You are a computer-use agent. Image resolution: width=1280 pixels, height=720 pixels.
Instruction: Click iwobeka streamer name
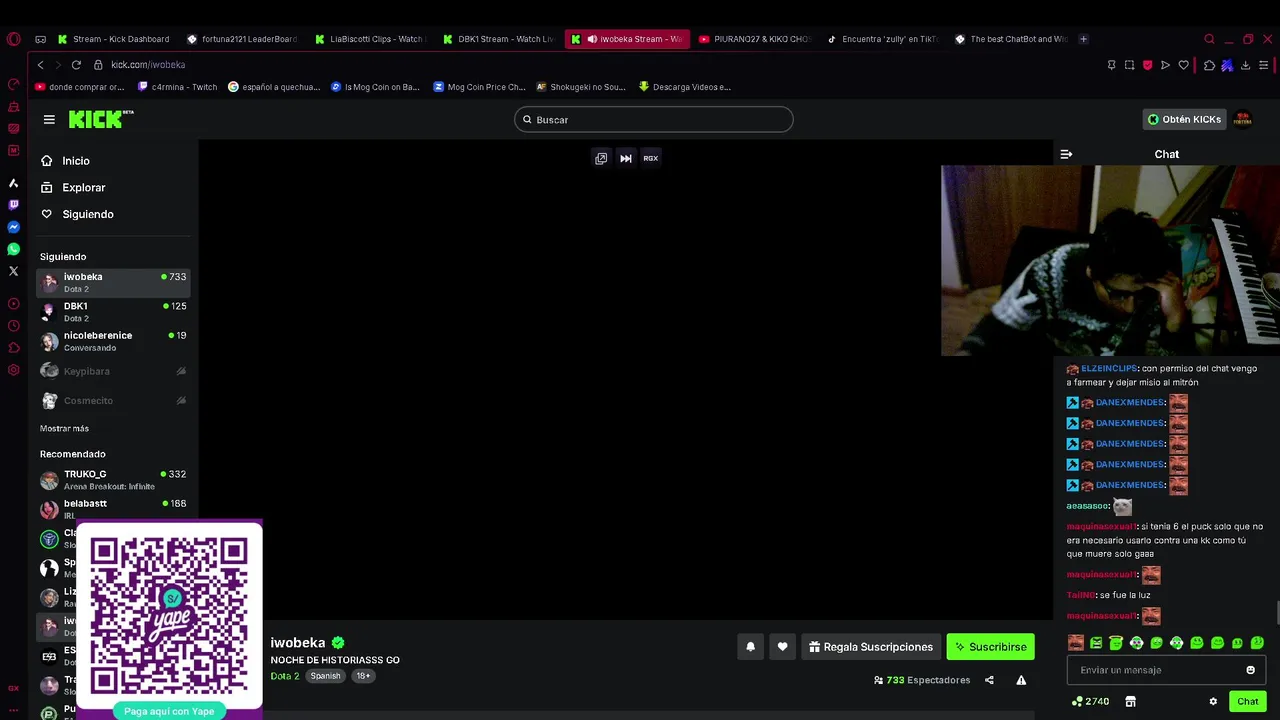297,643
